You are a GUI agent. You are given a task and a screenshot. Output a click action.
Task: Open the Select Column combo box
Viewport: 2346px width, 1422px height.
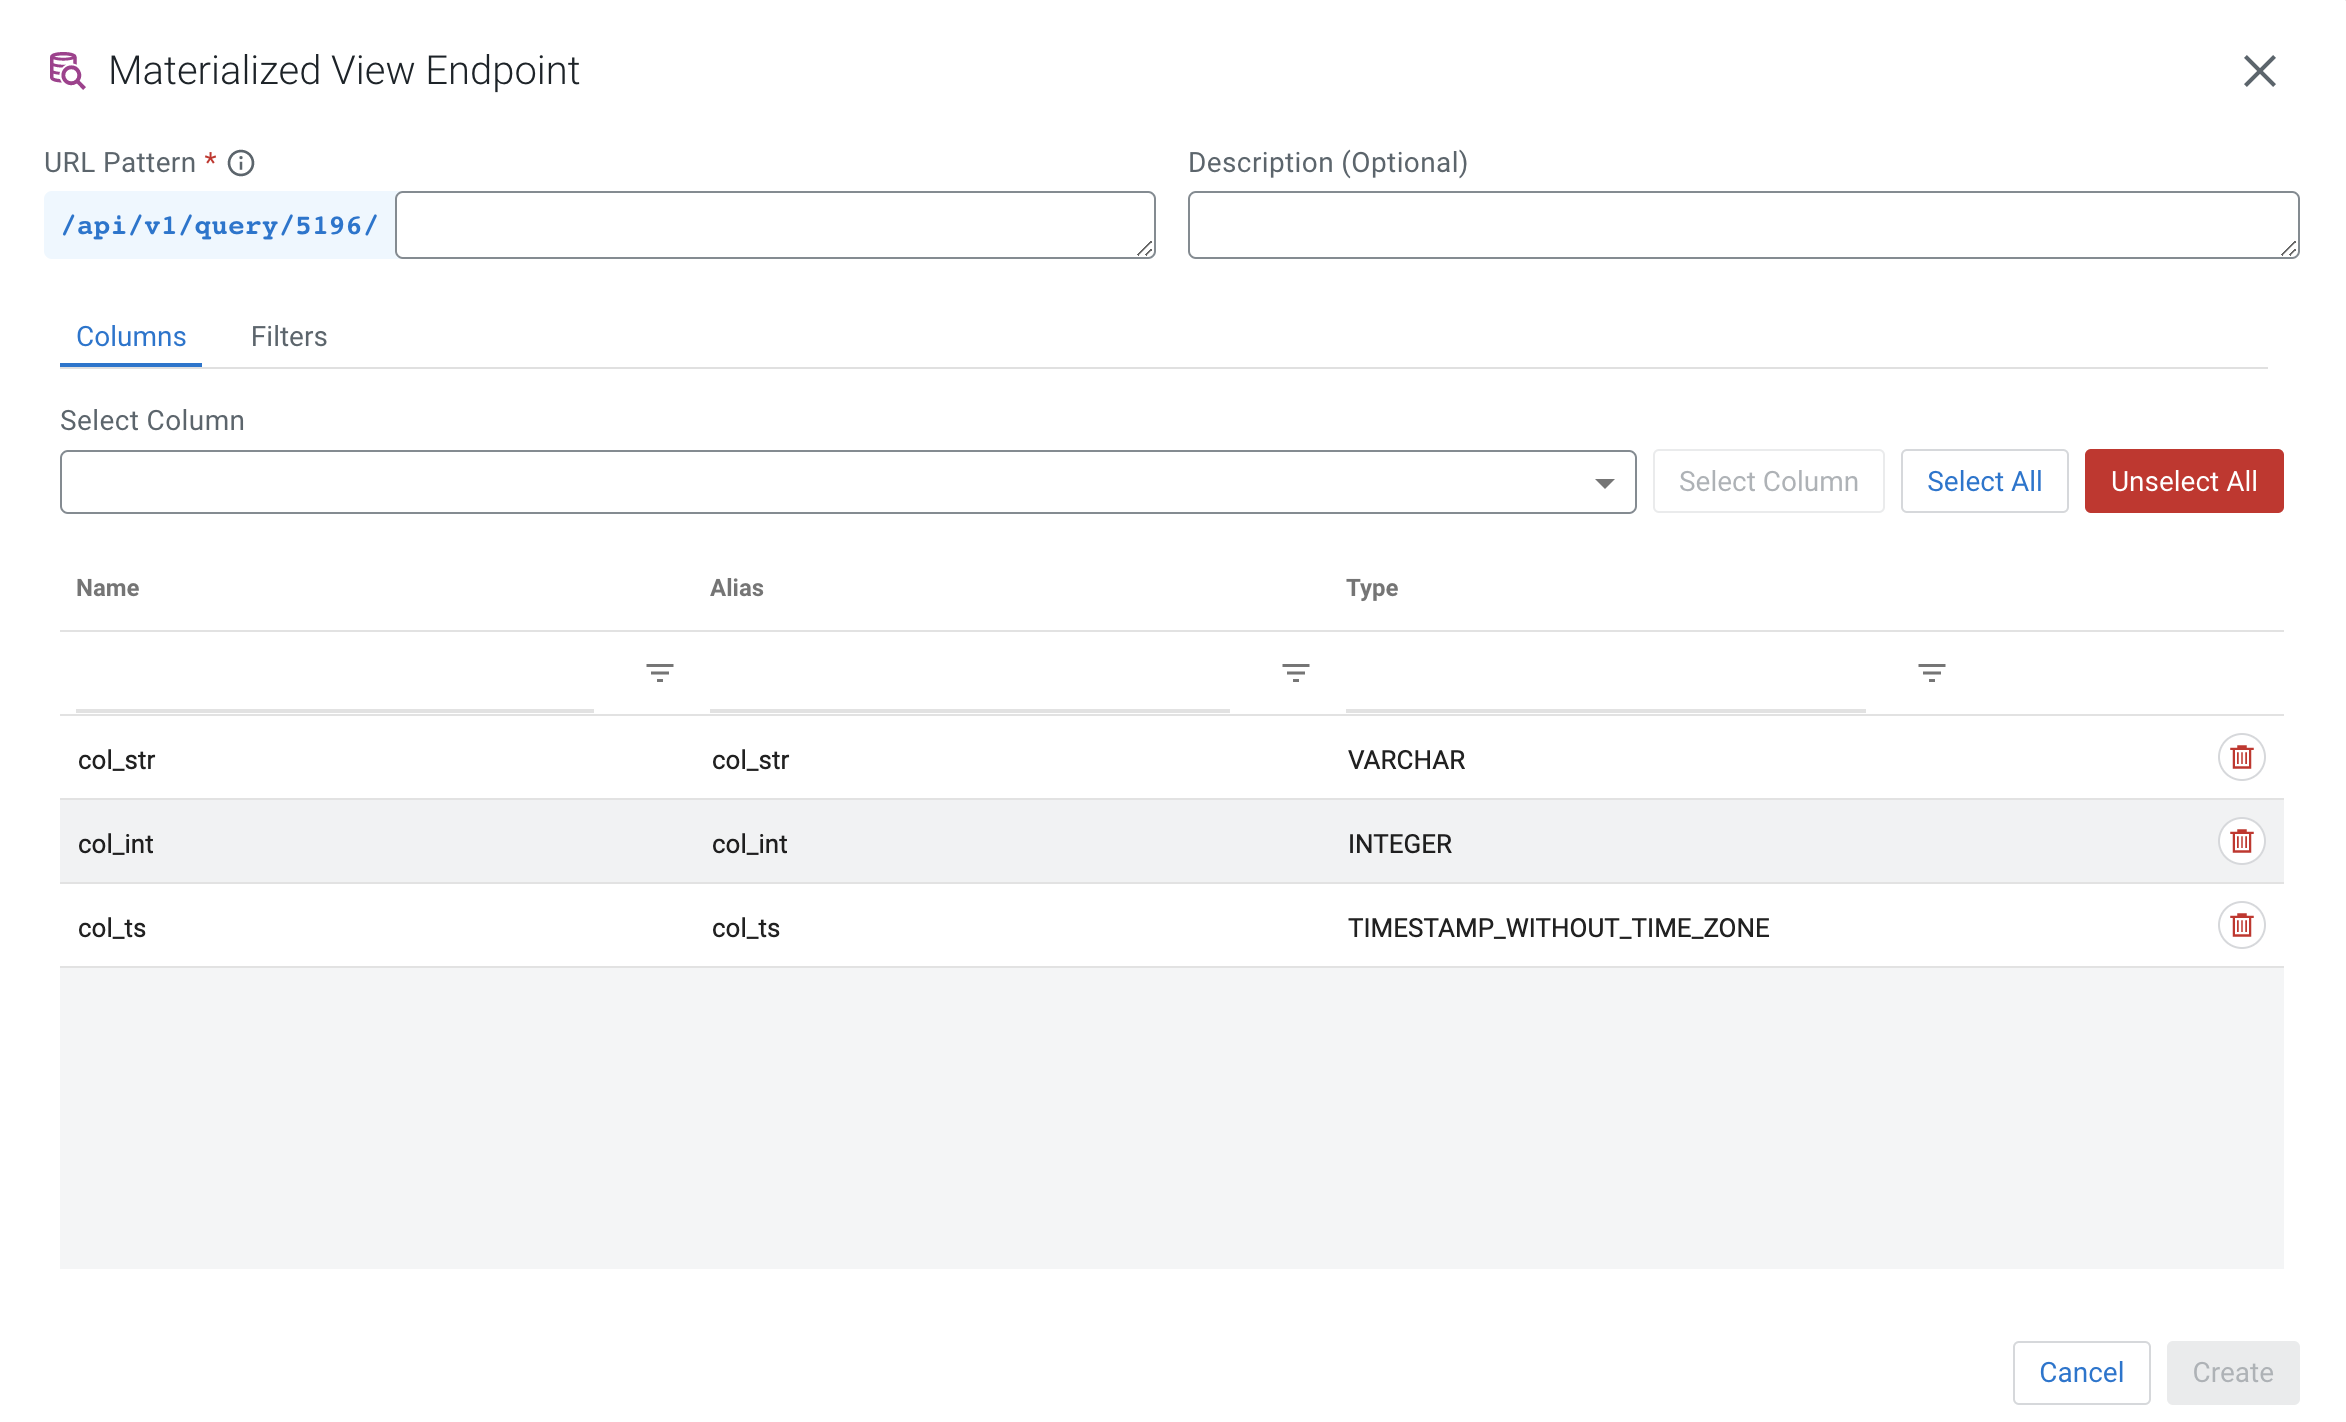(820, 482)
